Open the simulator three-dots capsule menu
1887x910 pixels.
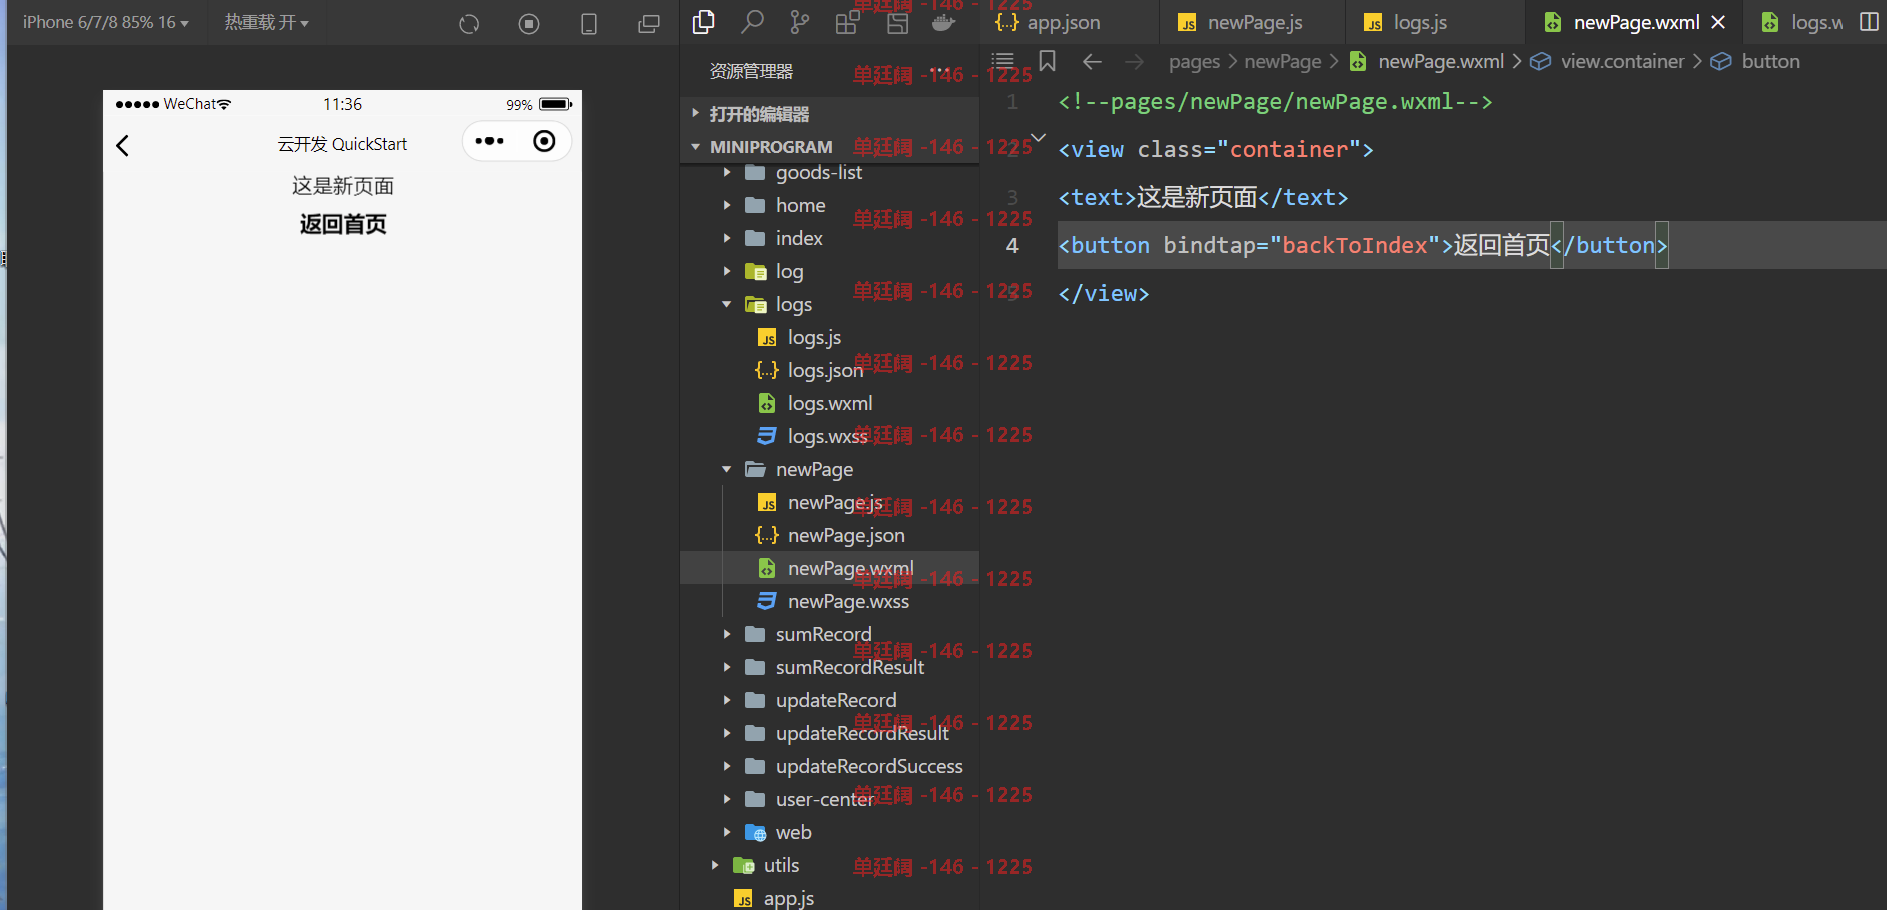click(489, 141)
